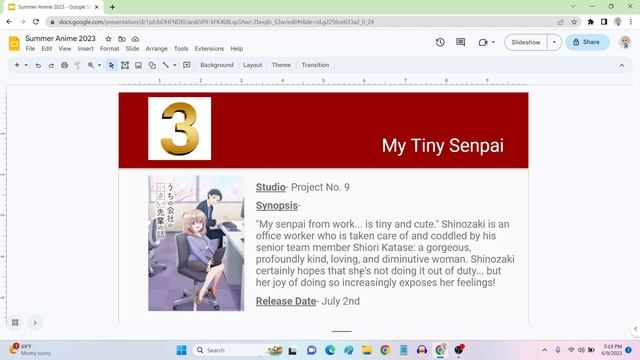The height and width of the screenshot is (360, 640).
Task: Open a new browser tab
Action: click(112, 7)
